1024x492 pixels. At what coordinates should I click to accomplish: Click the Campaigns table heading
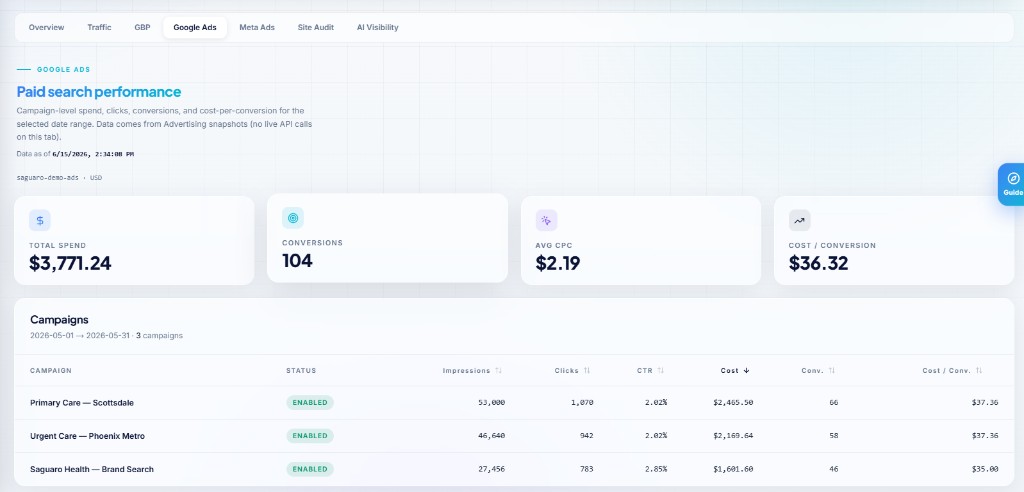pyautogui.click(x=59, y=320)
